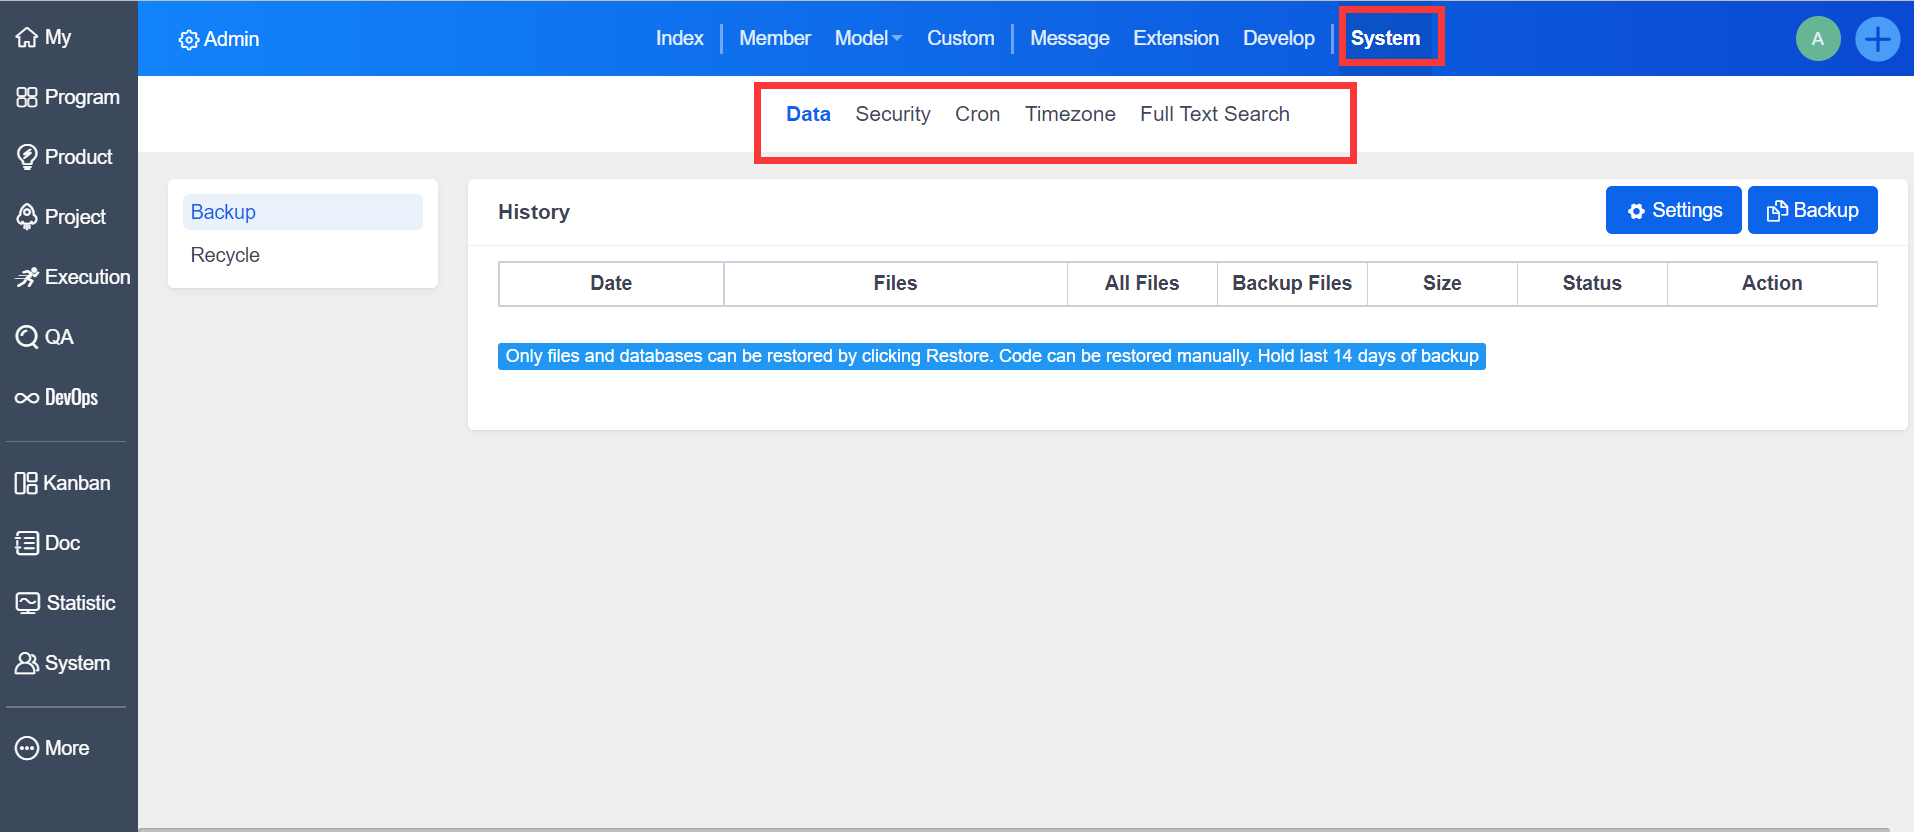Image resolution: width=1914 pixels, height=832 pixels.
Task: Open DevOps via the infinity icon
Action: [x=27, y=398]
